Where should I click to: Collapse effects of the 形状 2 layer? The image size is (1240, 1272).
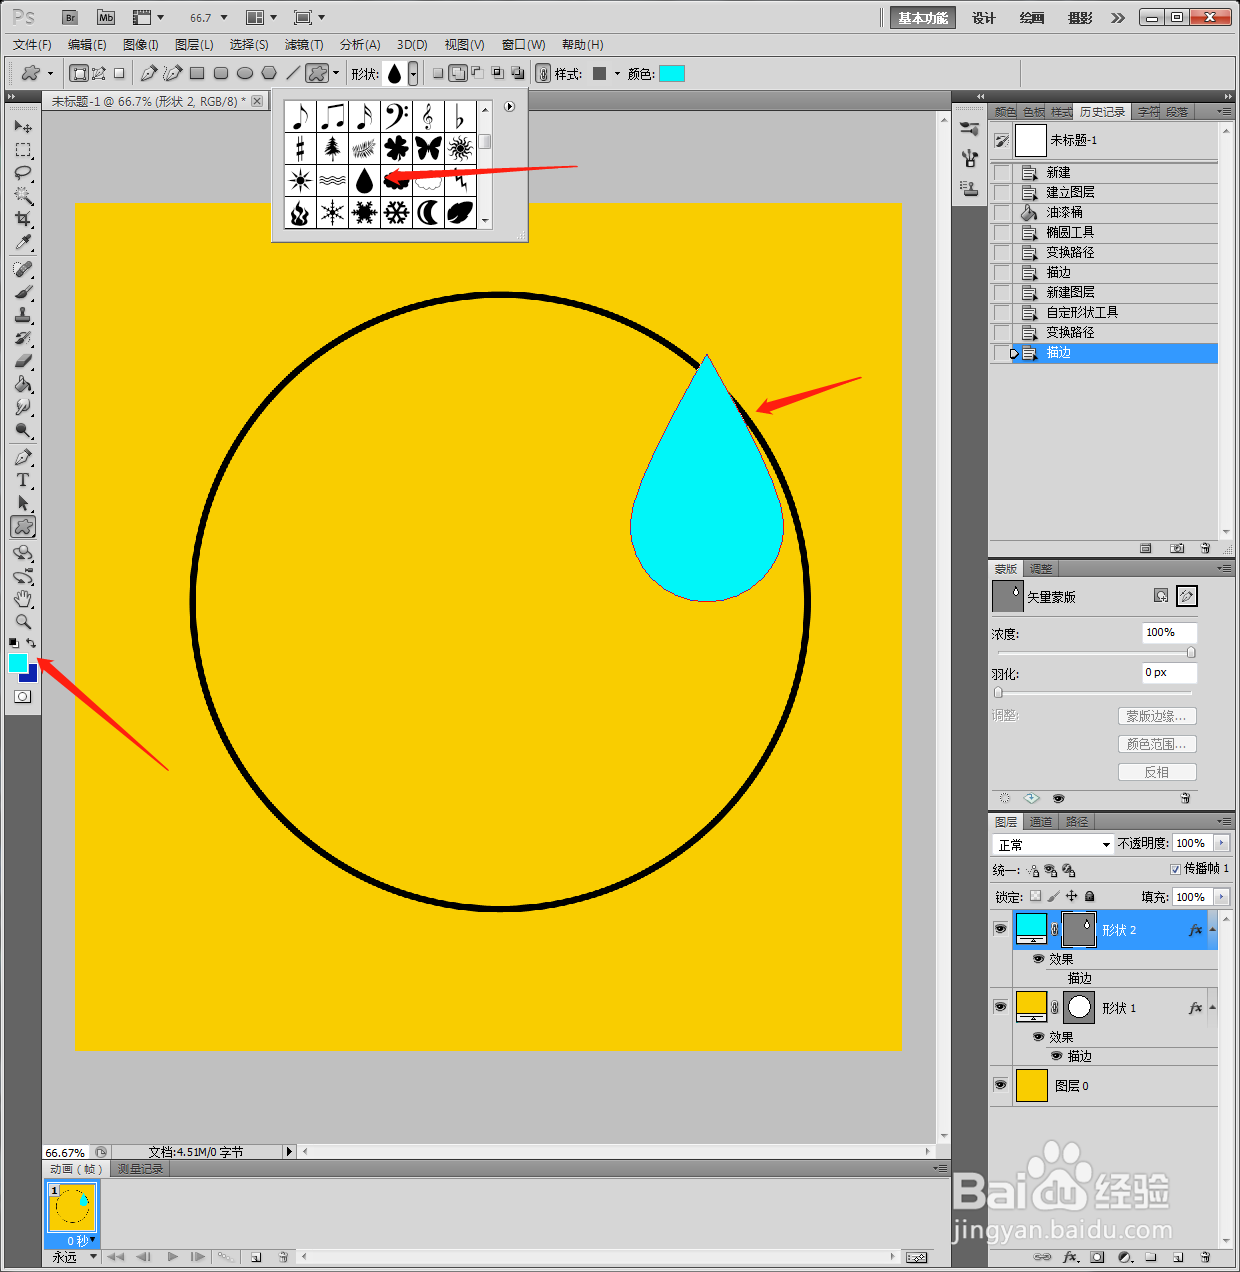[1213, 929]
